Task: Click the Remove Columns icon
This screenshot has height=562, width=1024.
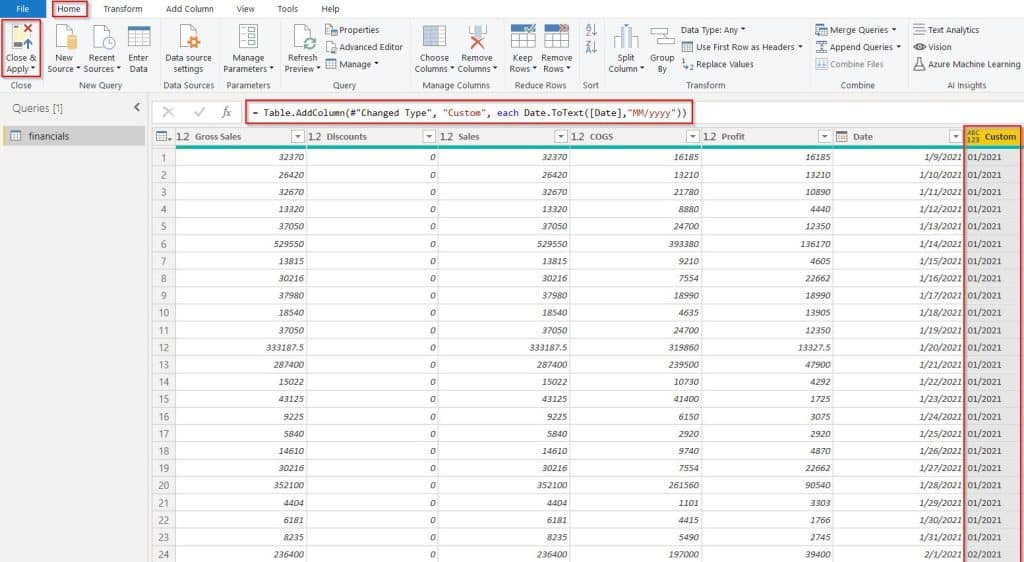Action: click(x=477, y=37)
